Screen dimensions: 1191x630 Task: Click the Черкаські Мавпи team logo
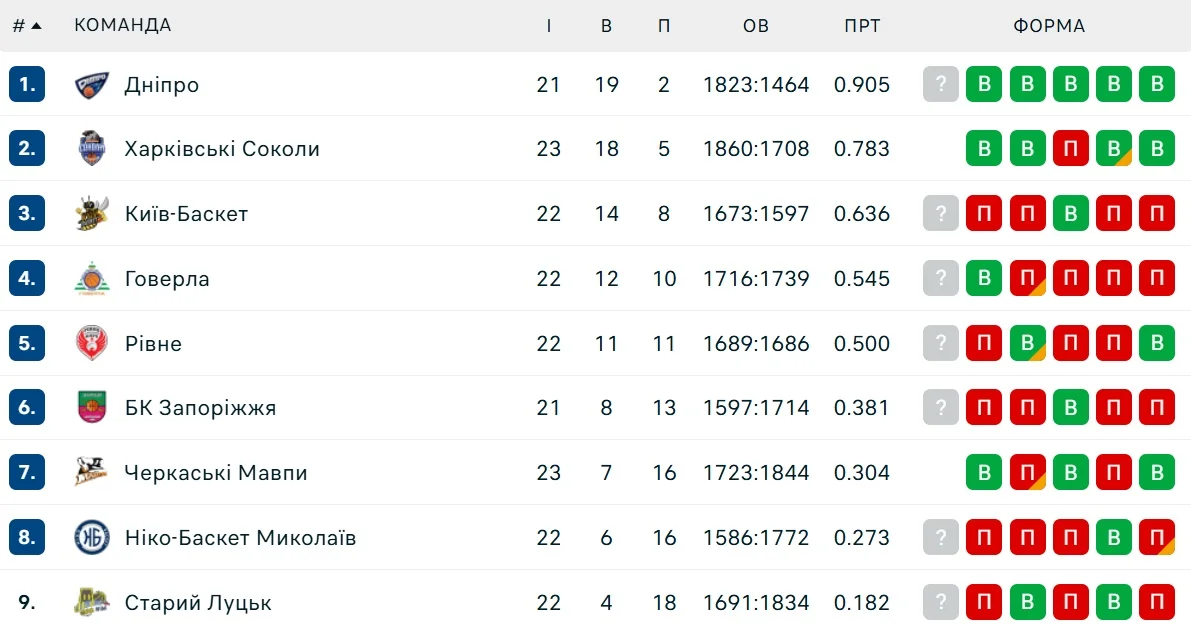click(x=92, y=473)
